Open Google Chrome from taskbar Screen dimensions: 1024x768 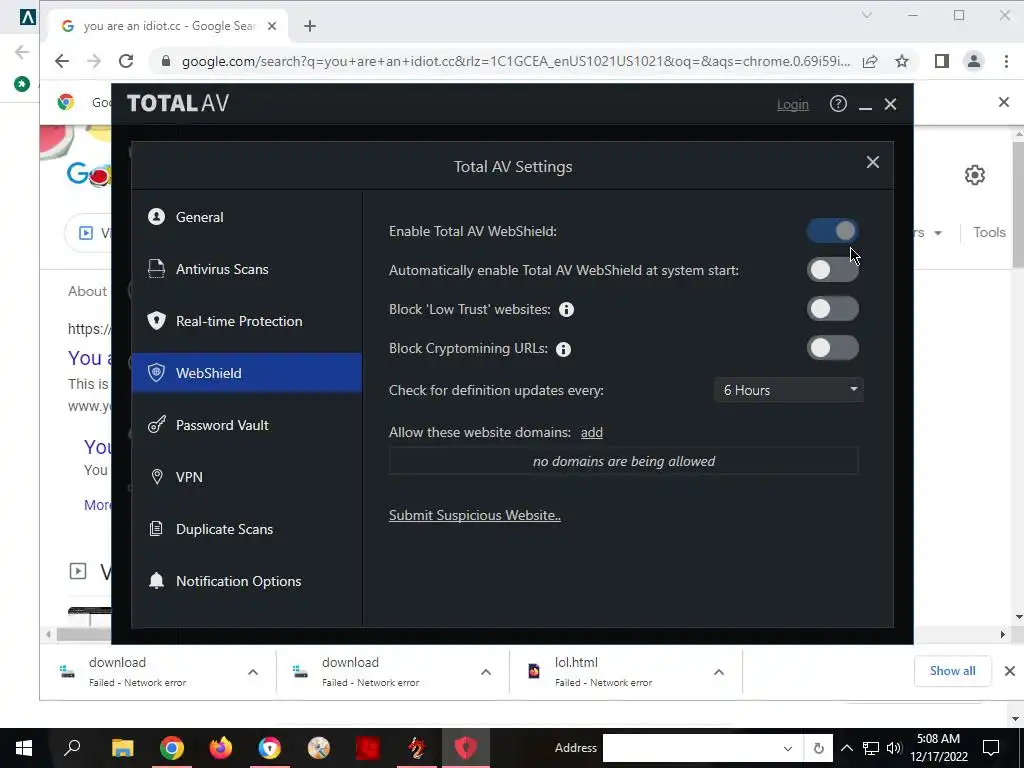point(171,748)
